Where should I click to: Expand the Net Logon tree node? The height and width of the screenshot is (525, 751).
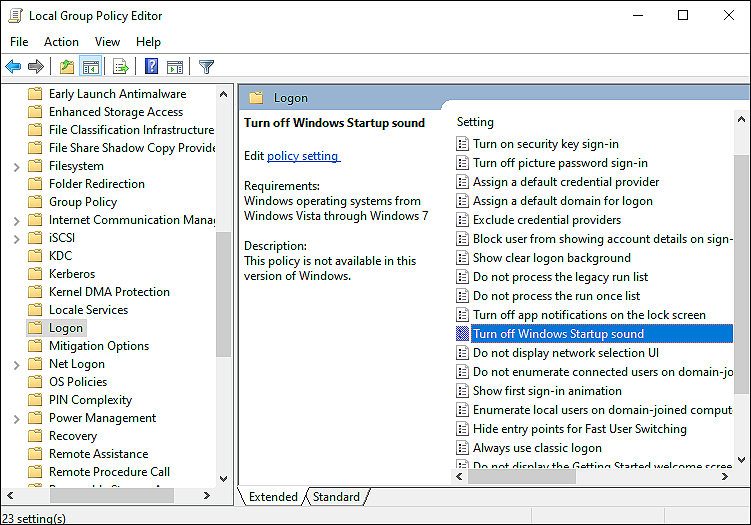(x=16, y=365)
